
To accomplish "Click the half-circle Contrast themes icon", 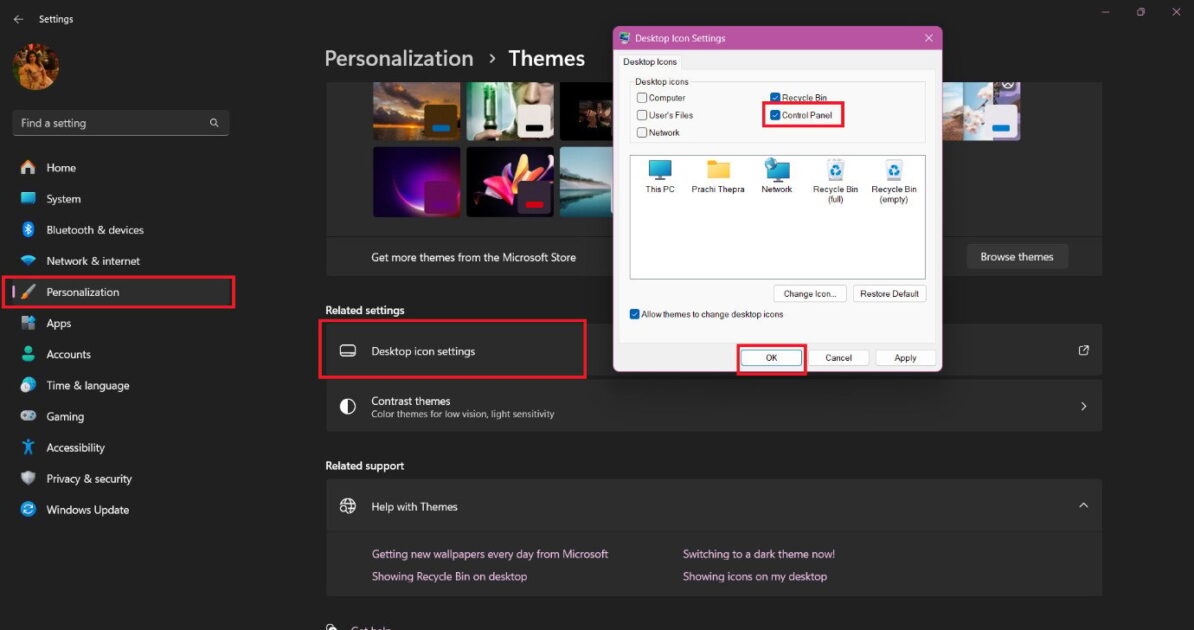I will click(x=348, y=406).
